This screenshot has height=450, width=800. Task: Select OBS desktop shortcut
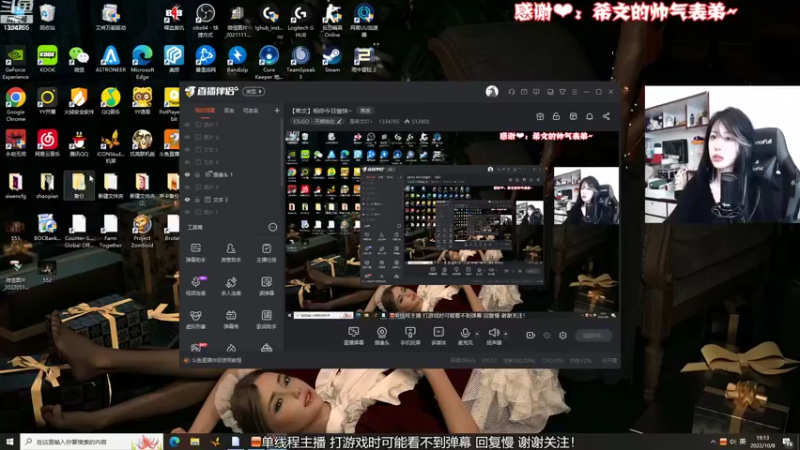[x=205, y=20]
